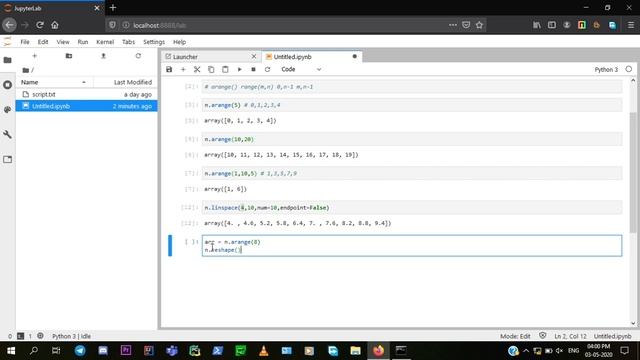Insert a cell below with plus icon
The image size is (640, 360).
click(x=183, y=69)
